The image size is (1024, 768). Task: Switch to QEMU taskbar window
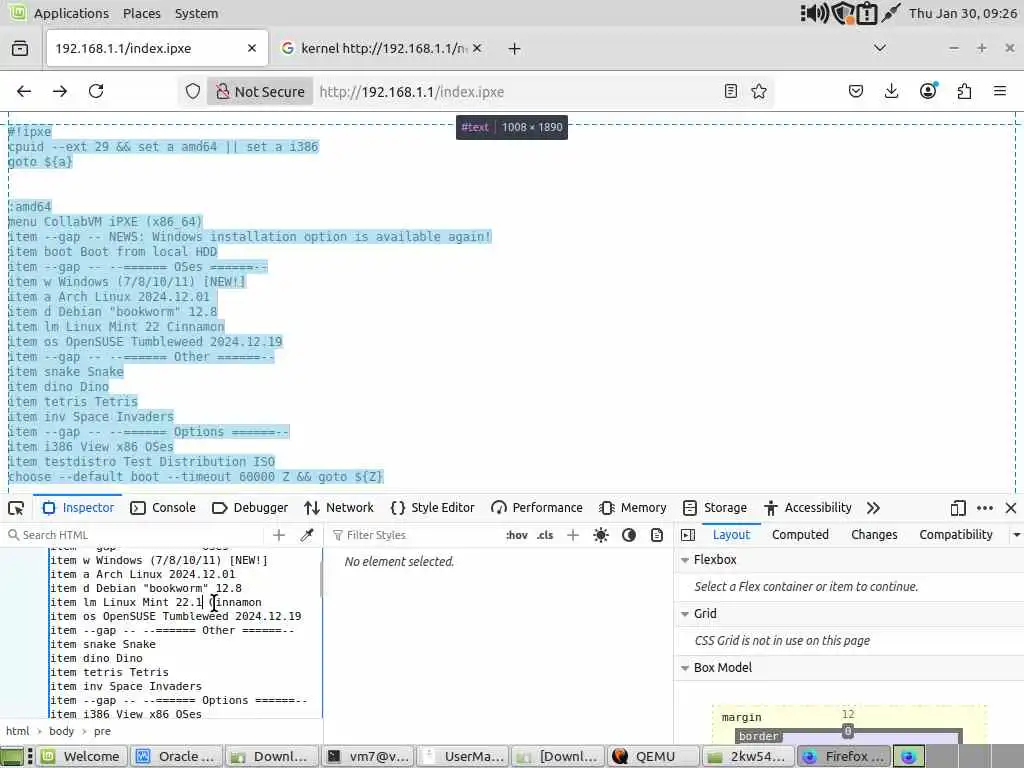click(652, 756)
